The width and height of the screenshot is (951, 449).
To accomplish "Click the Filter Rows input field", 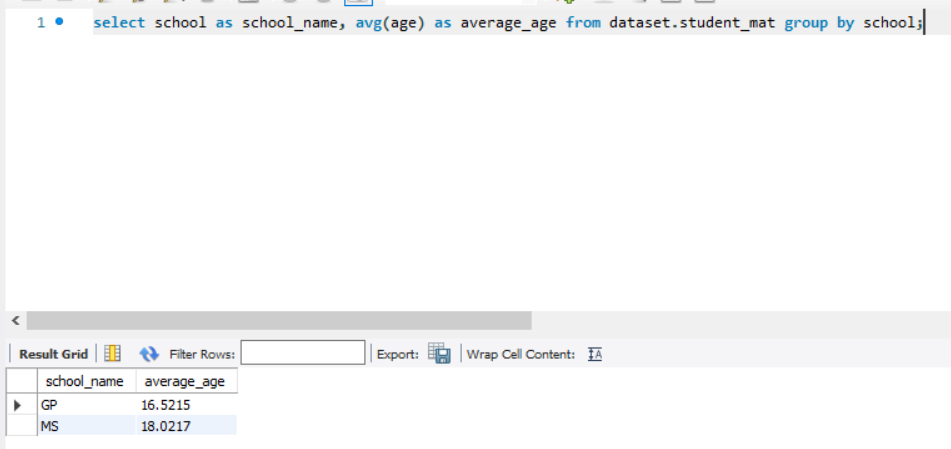I will tap(303, 353).
